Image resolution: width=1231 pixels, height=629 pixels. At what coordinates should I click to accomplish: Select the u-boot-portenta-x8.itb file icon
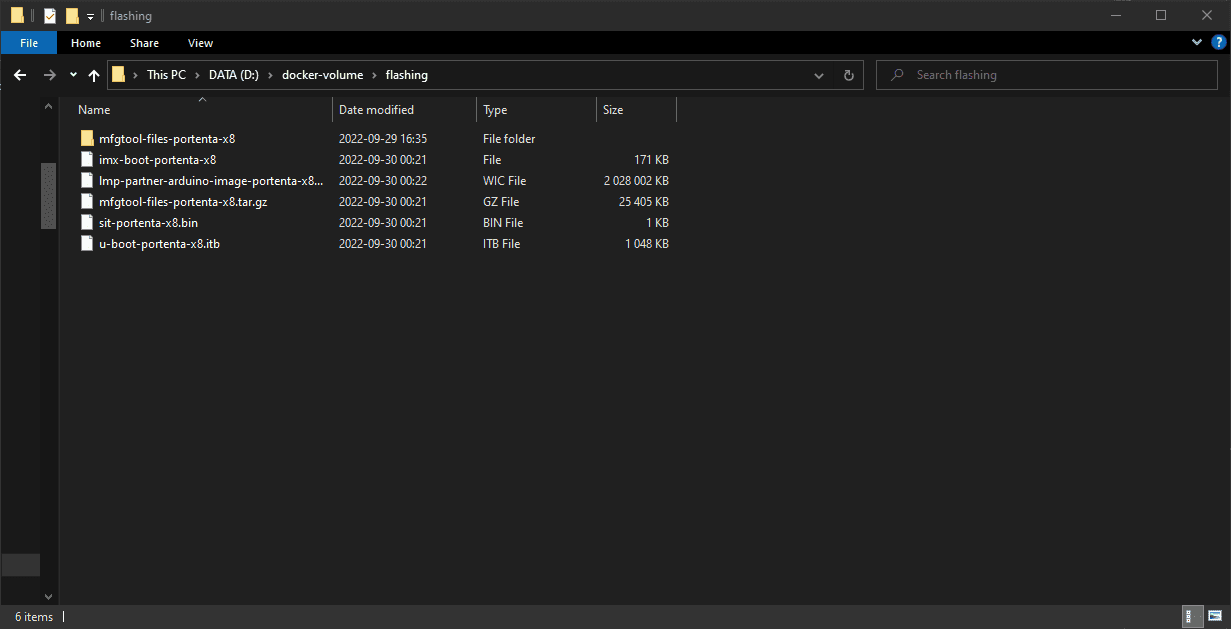(87, 244)
